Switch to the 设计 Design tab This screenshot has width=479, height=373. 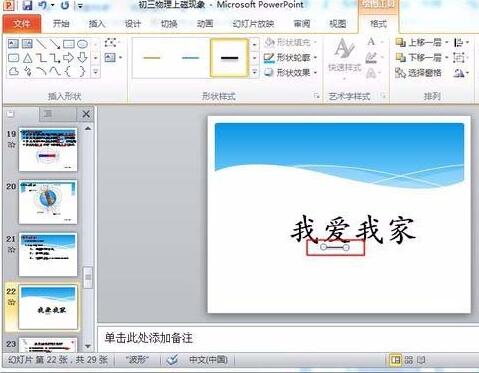pos(133,24)
